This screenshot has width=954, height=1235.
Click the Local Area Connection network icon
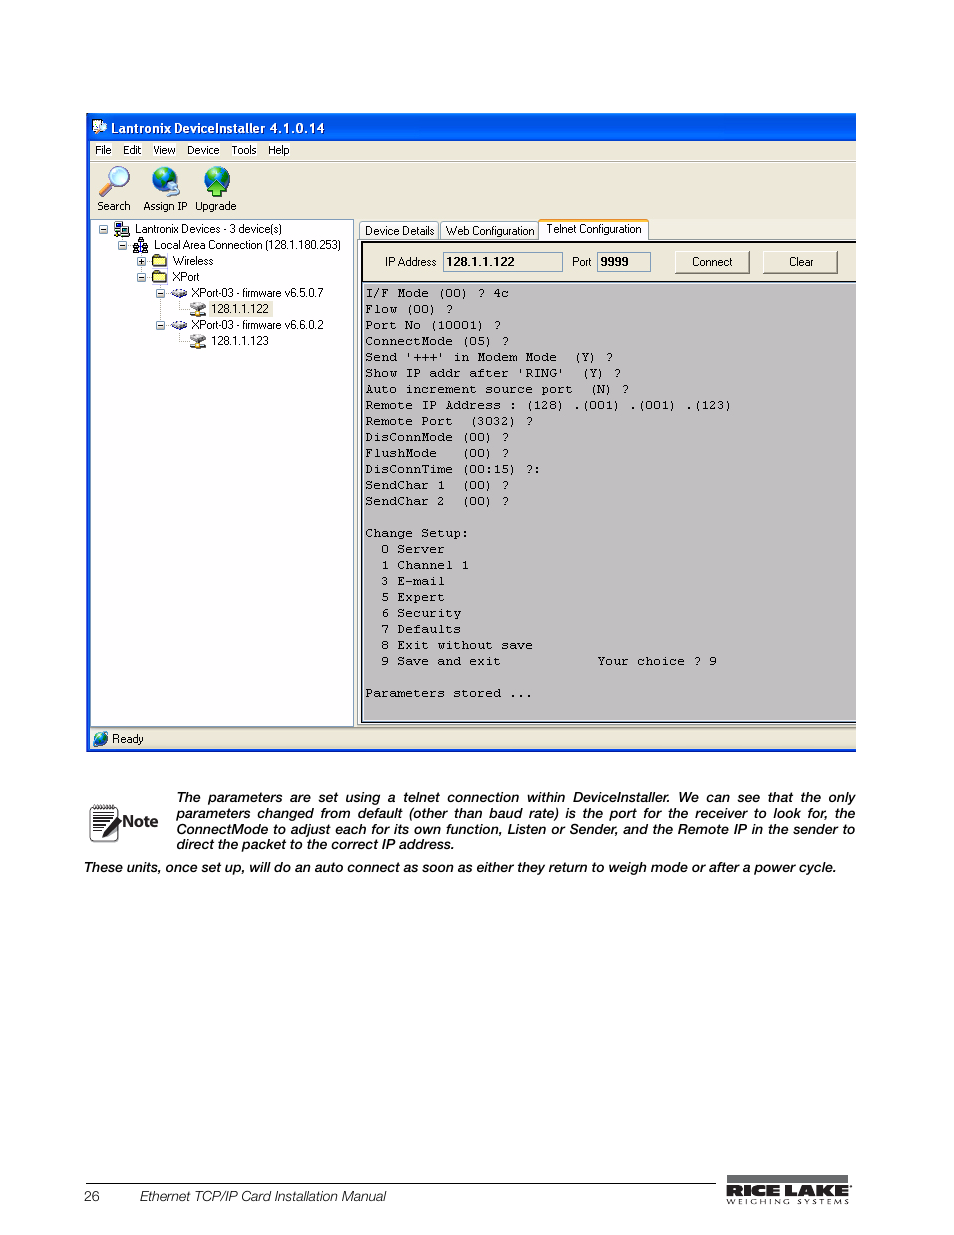coord(141,245)
